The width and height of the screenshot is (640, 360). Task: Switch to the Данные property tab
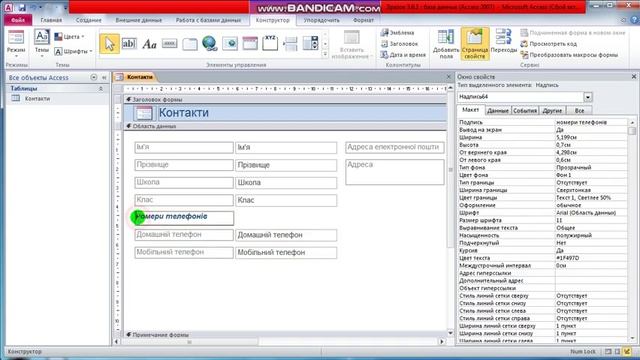click(498, 110)
